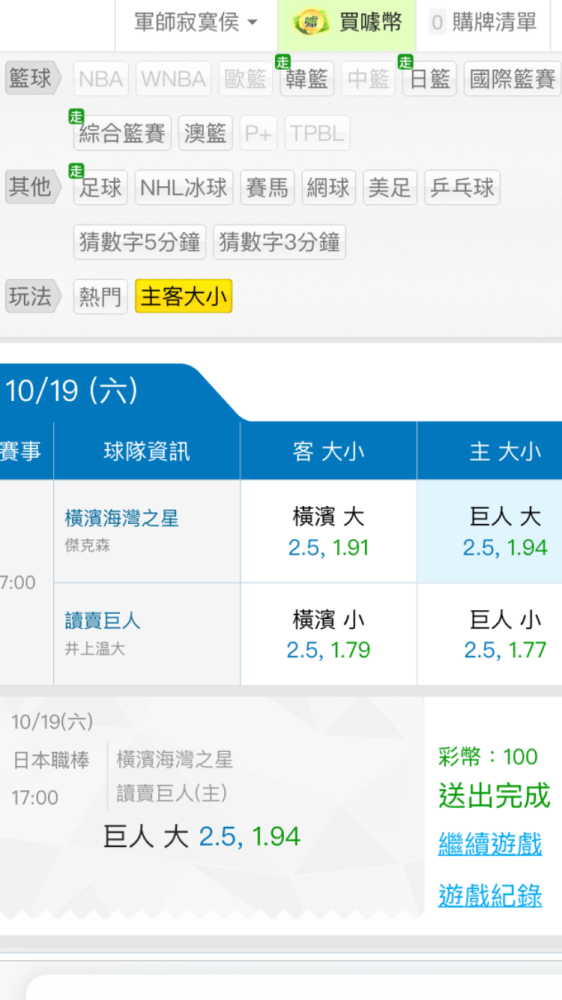
Task: Select 日籃 league with green 走 badge
Action: coord(429,79)
